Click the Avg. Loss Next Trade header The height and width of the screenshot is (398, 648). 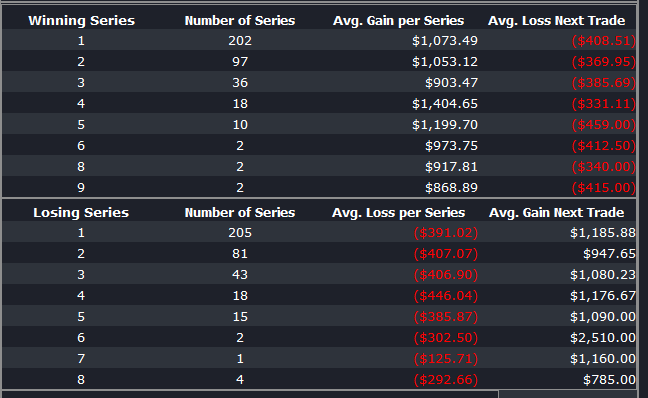tap(556, 21)
